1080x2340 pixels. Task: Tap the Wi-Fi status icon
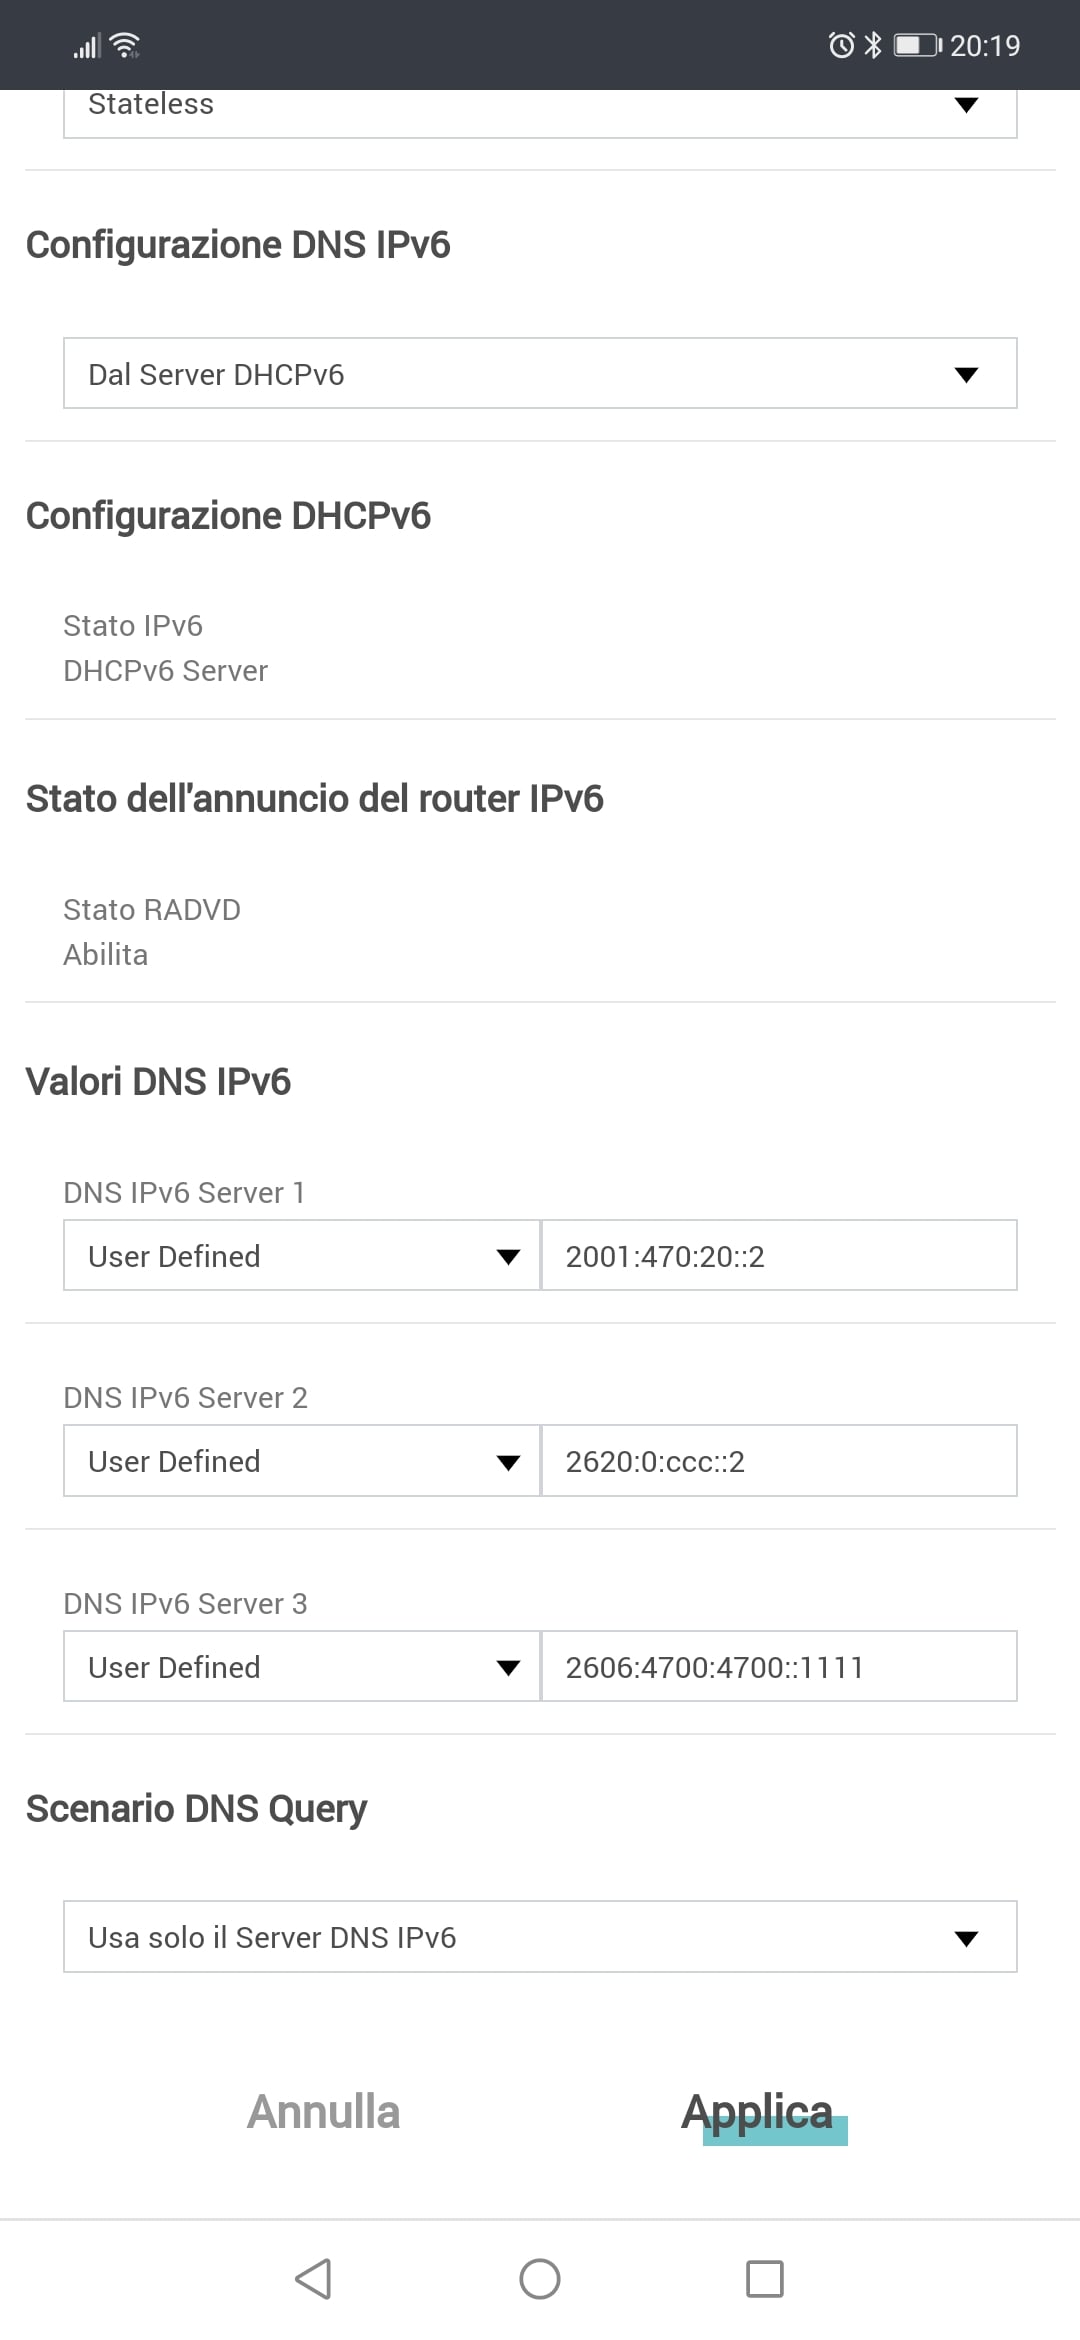click(125, 45)
